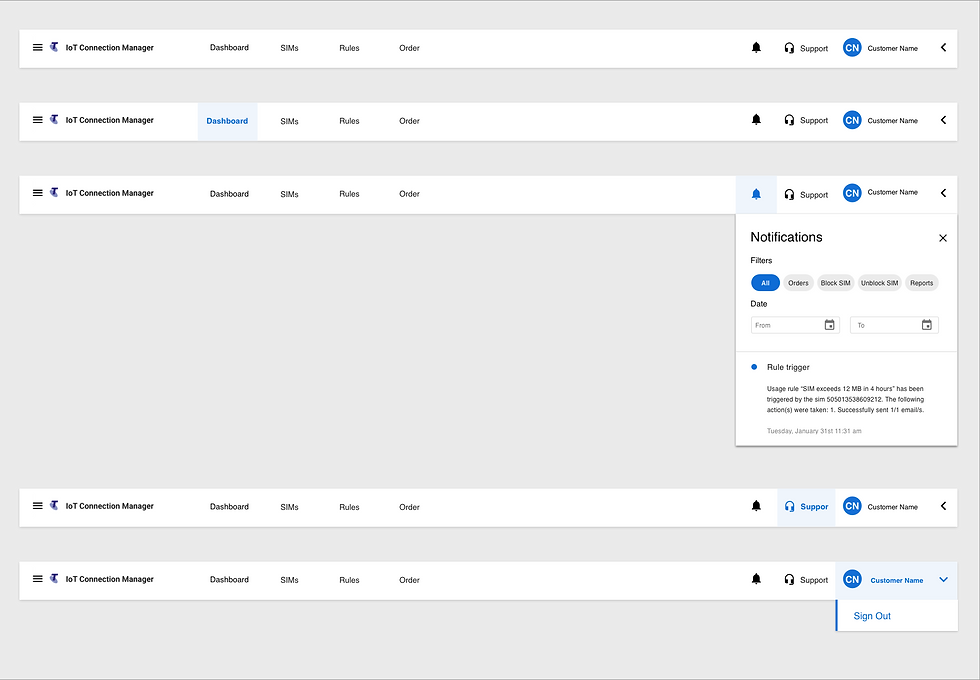Click Sign Out in the account dropdown

click(x=872, y=616)
